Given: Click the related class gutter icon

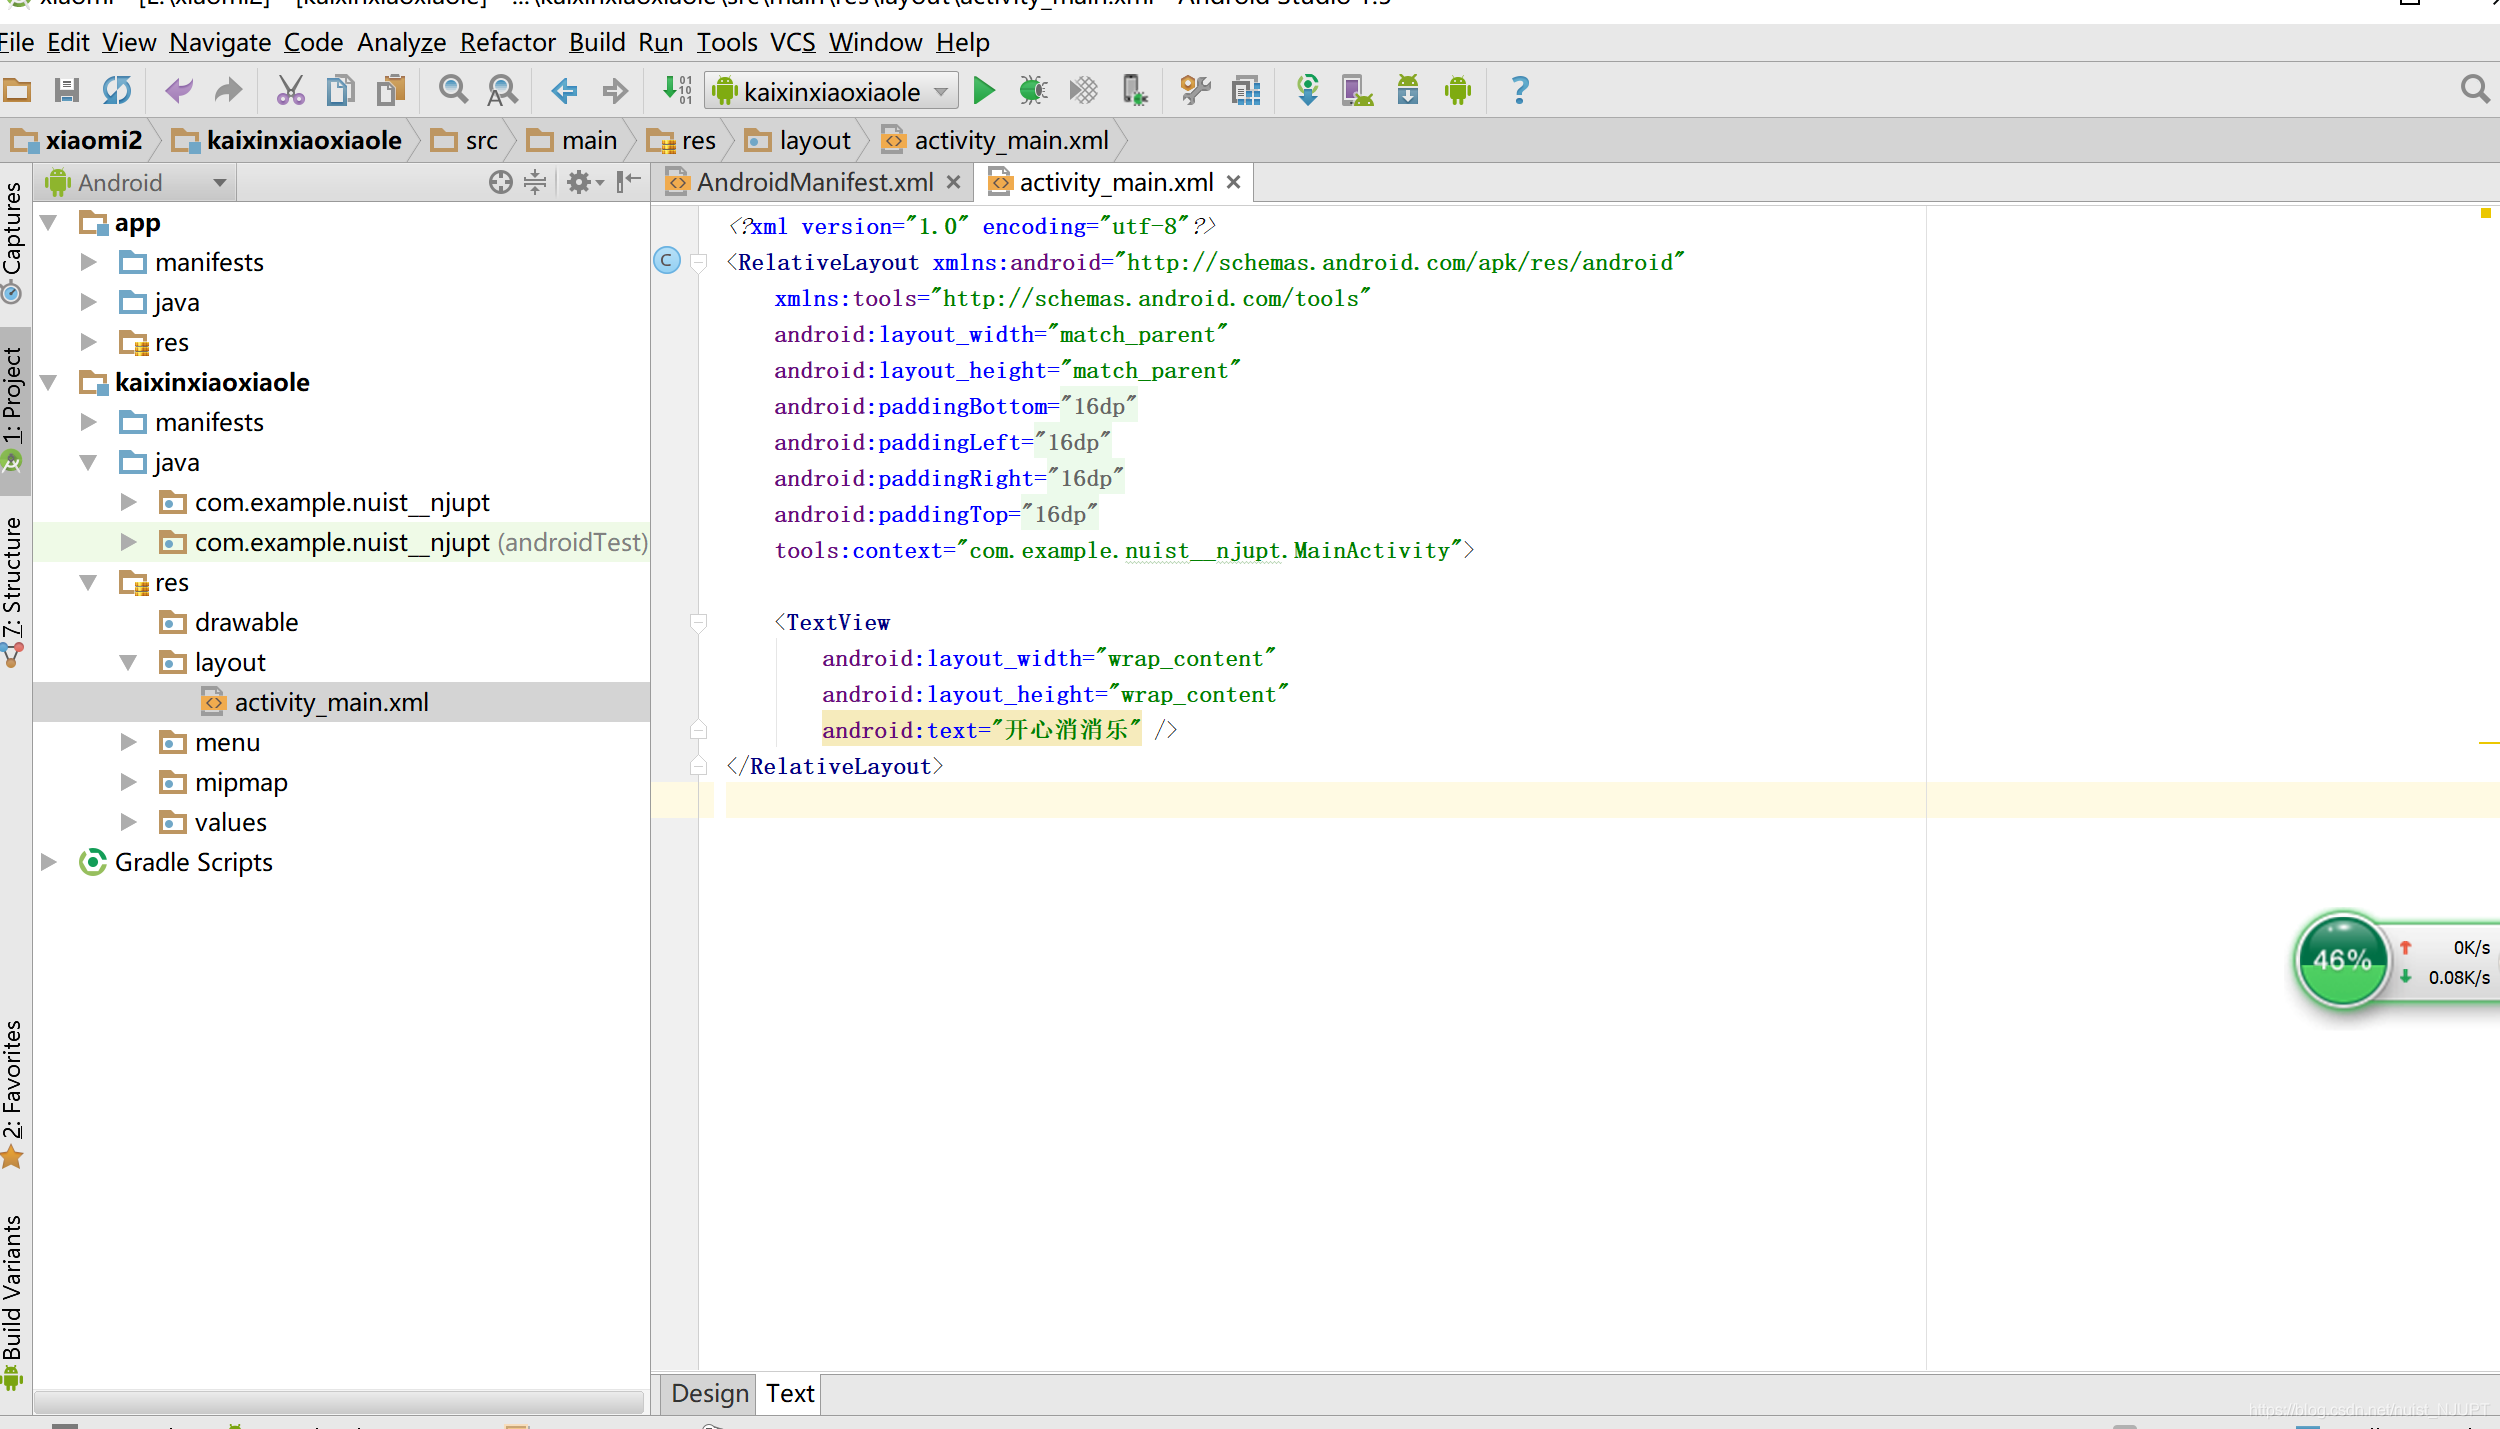Looking at the screenshot, I should pyautogui.click(x=667, y=261).
